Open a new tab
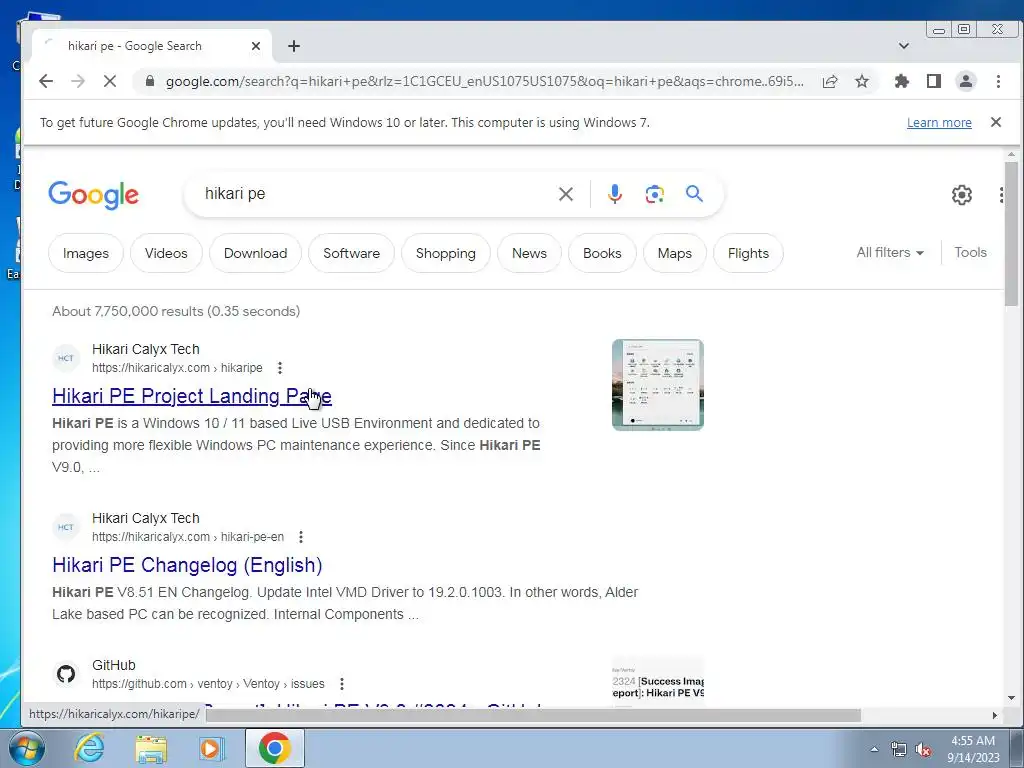 click(x=294, y=46)
